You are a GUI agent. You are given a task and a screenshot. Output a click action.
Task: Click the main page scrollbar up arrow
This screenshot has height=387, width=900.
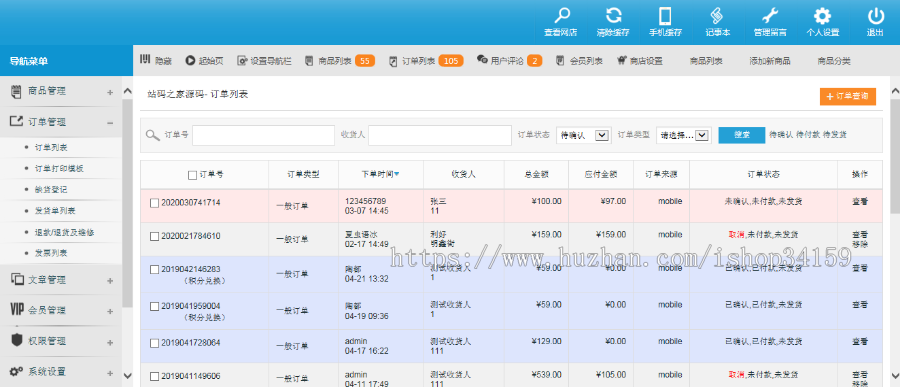click(895, 91)
